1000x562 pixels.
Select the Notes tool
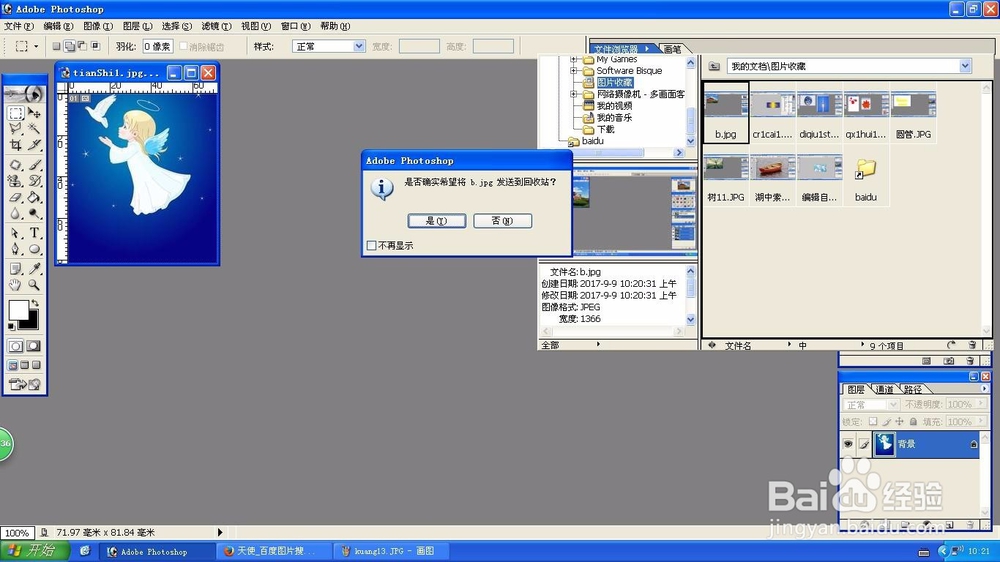tap(16, 269)
